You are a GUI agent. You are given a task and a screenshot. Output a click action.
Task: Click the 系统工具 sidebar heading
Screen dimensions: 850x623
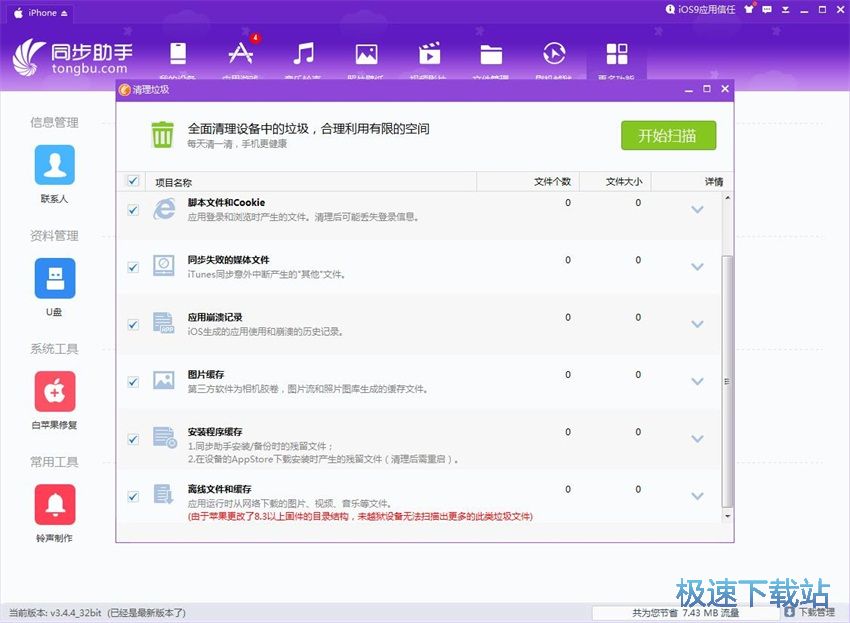pyautogui.click(x=54, y=349)
